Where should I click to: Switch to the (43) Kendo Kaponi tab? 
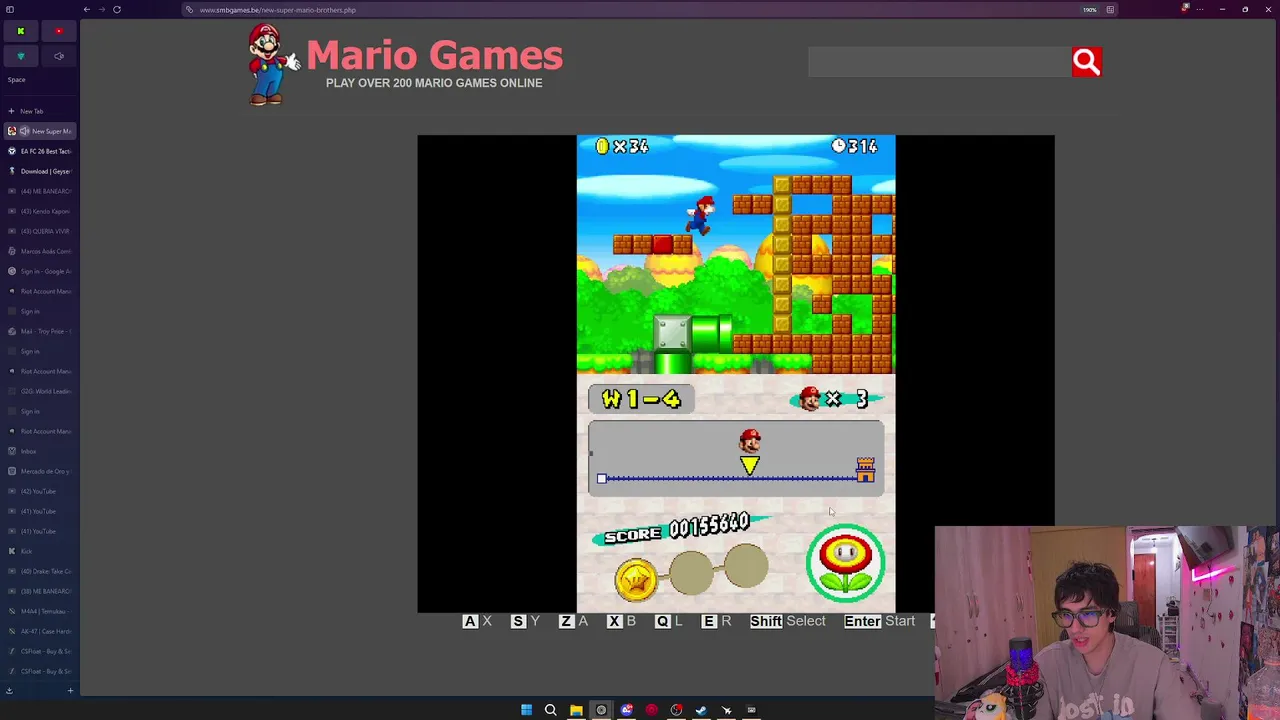coord(38,211)
